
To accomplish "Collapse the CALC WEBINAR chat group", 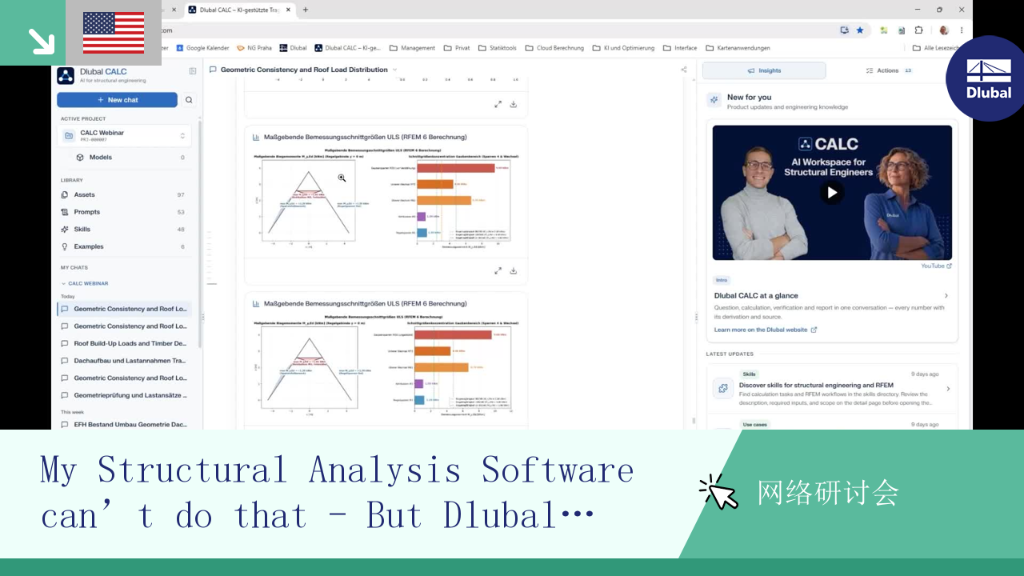I will coord(85,283).
